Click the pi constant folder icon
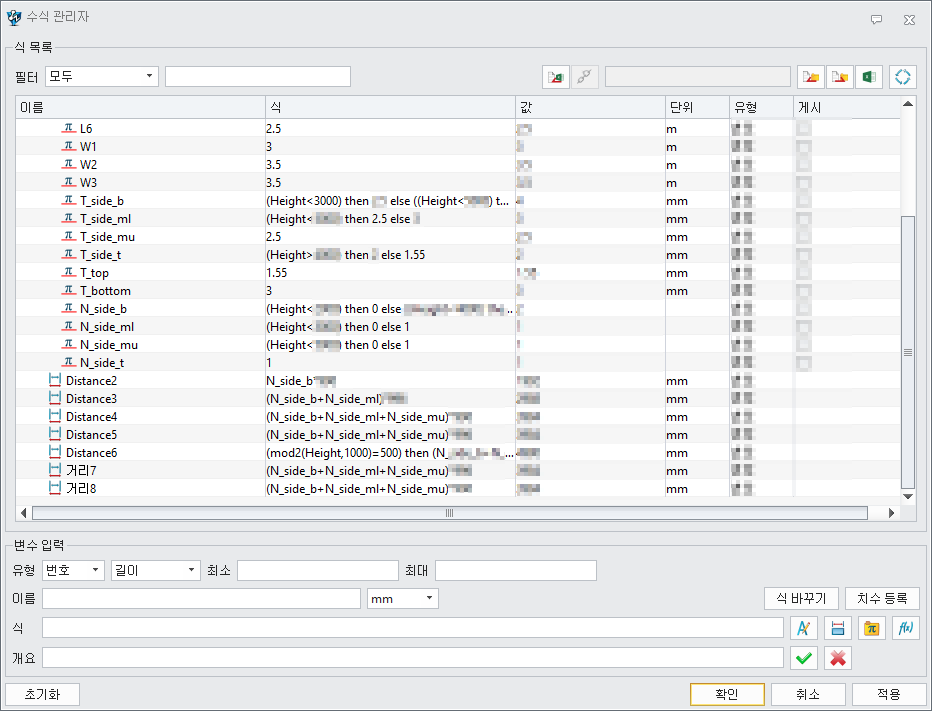 tap(872, 628)
